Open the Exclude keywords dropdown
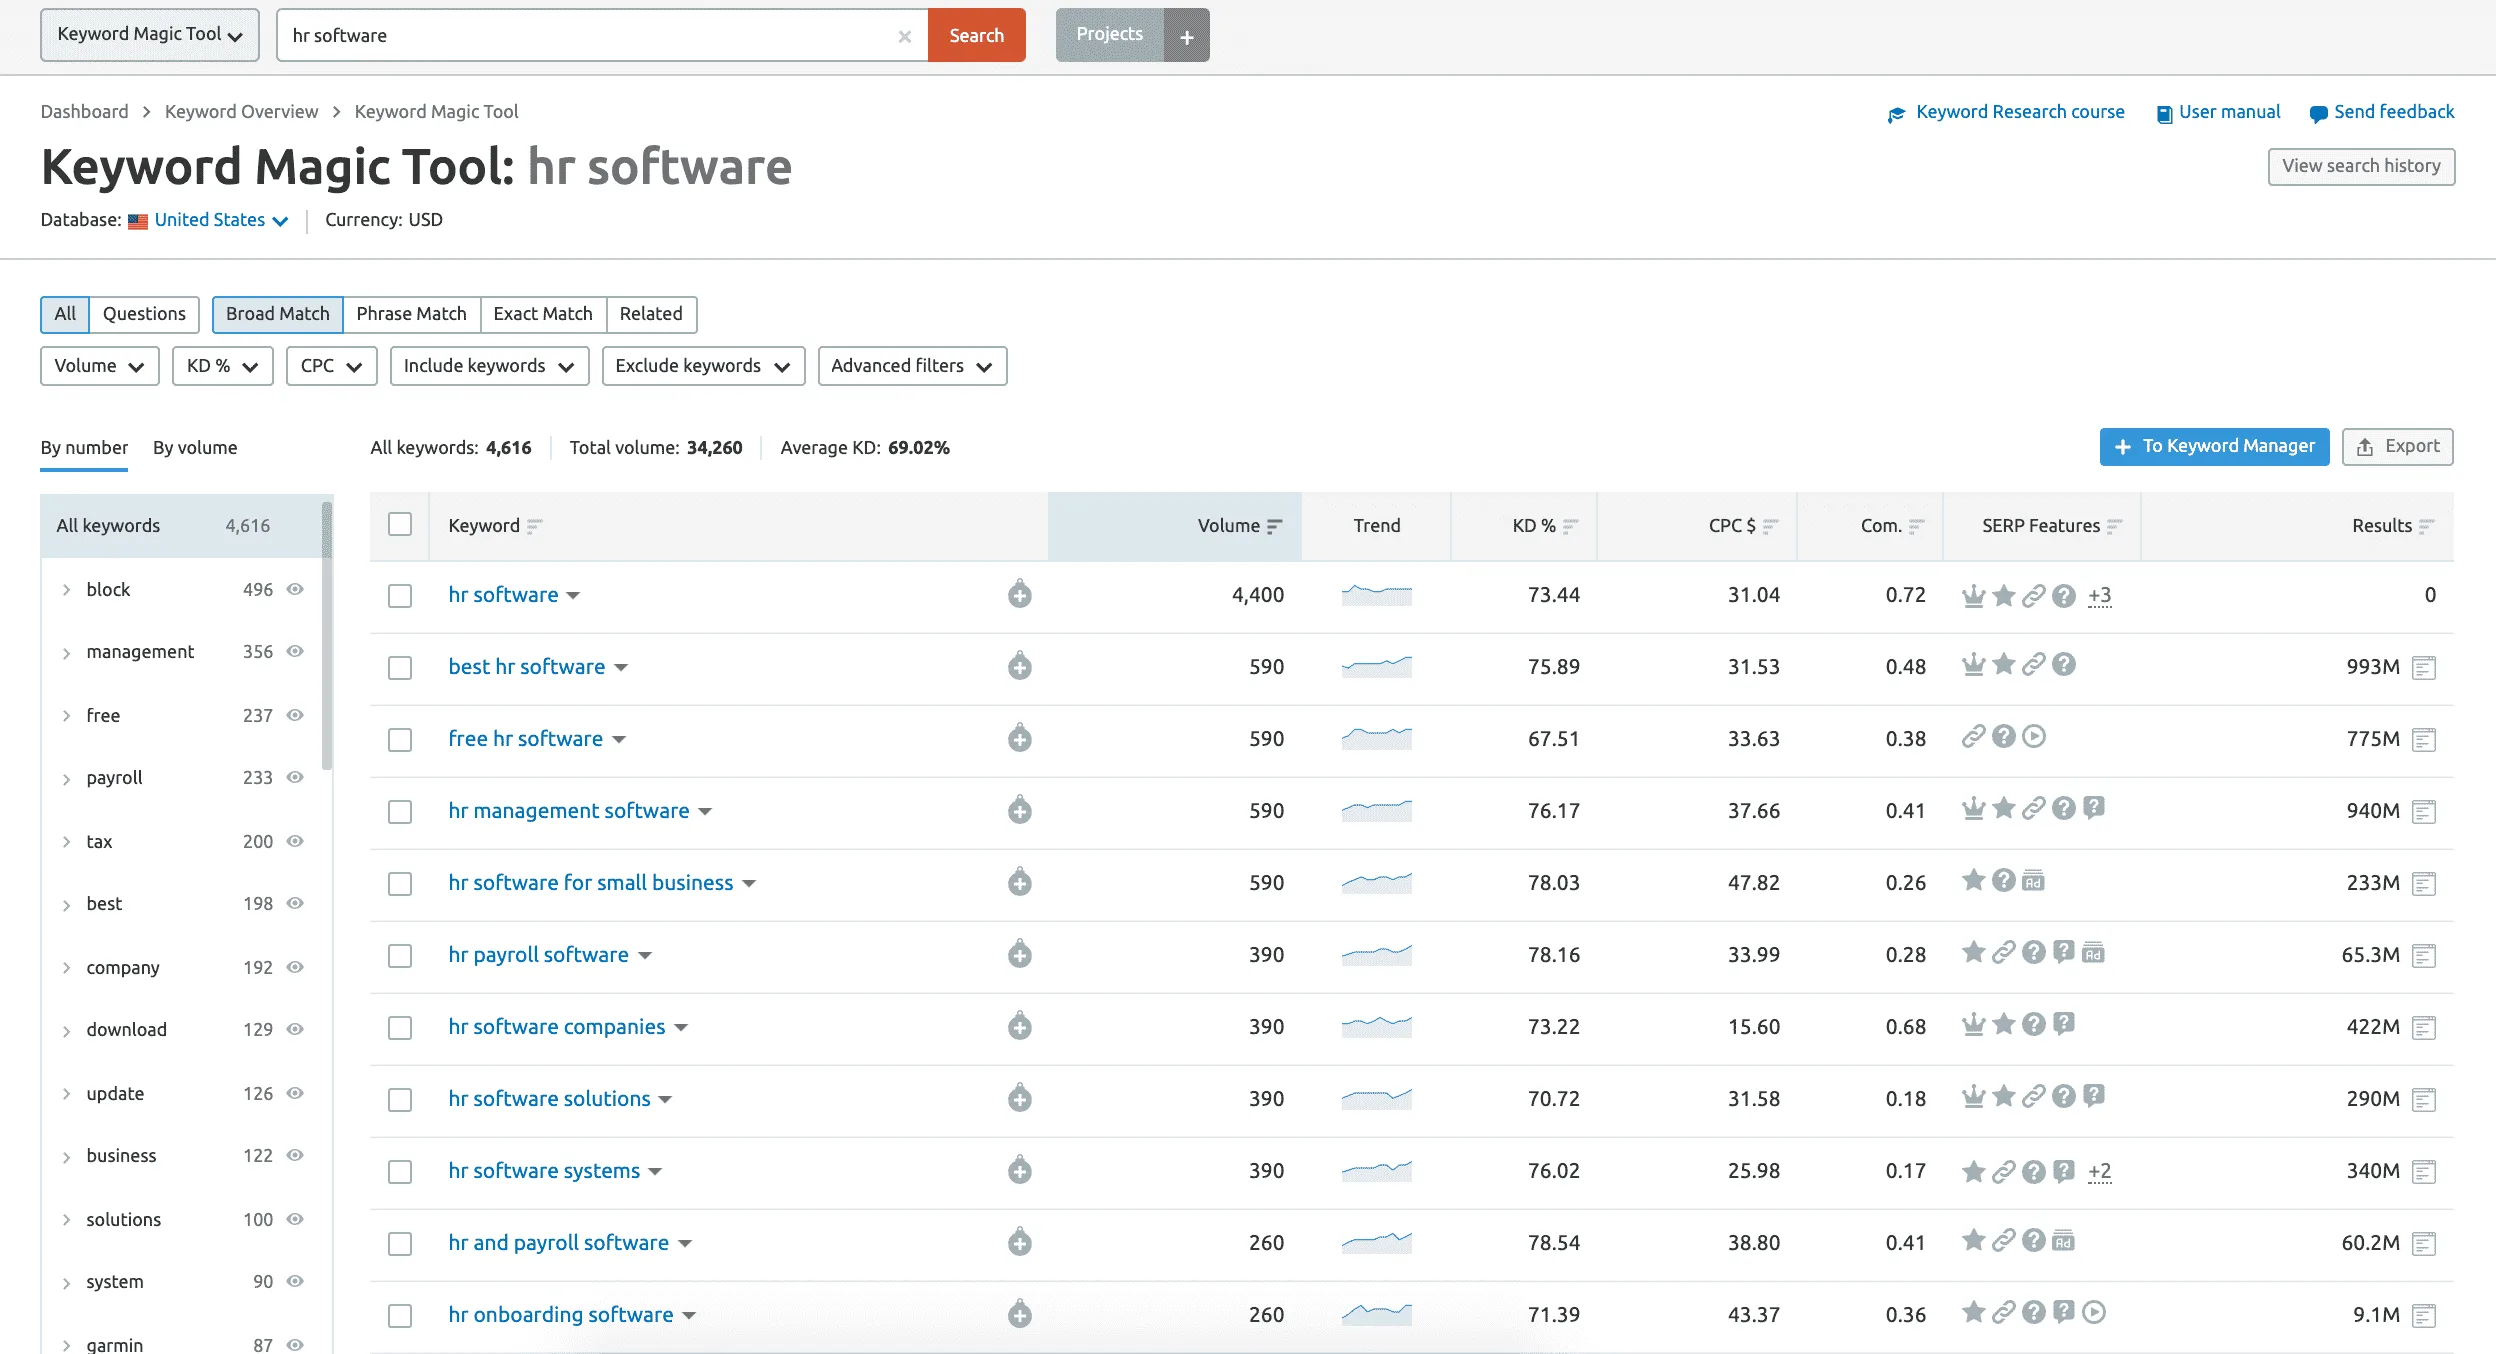Image resolution: width=2496 pixels, height=1354 pixels. pyautogui.click(x=703, y=366)
